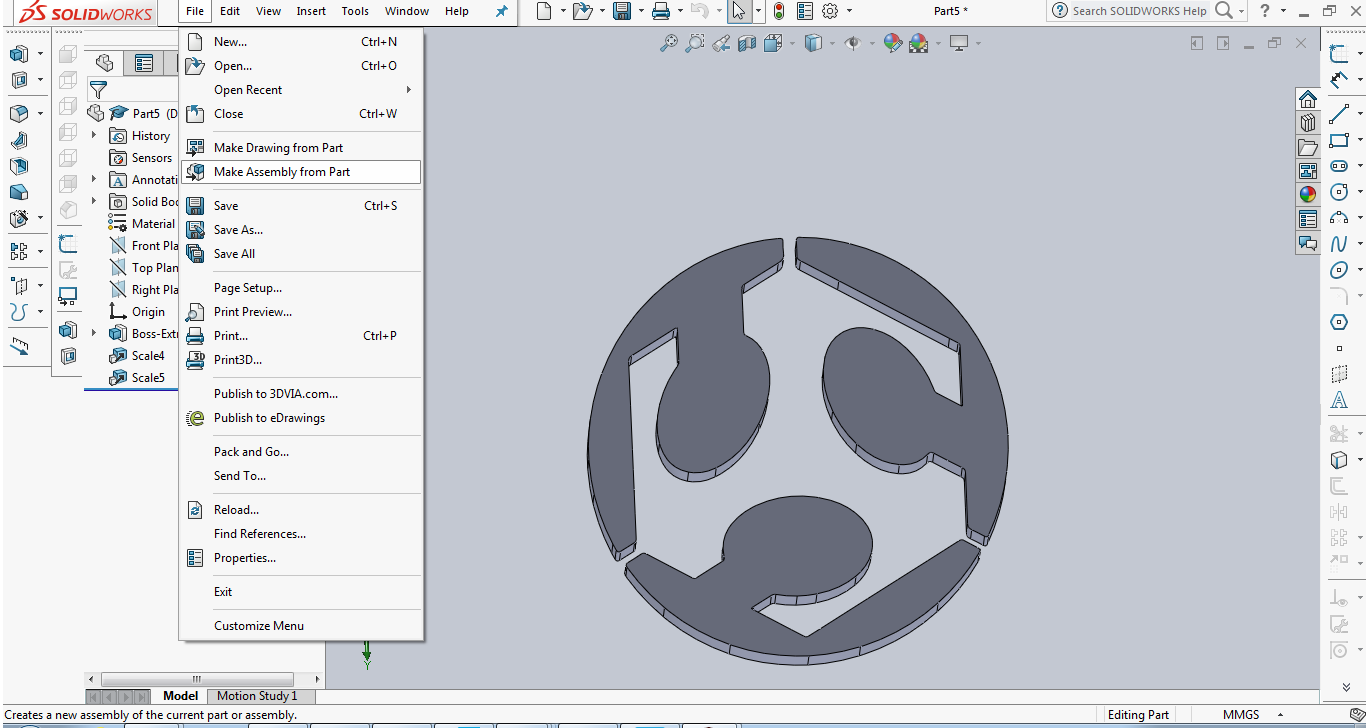Expand the Annotations tree node
The height and width of the screenshot is (728, 1366).
pos(94,179)
